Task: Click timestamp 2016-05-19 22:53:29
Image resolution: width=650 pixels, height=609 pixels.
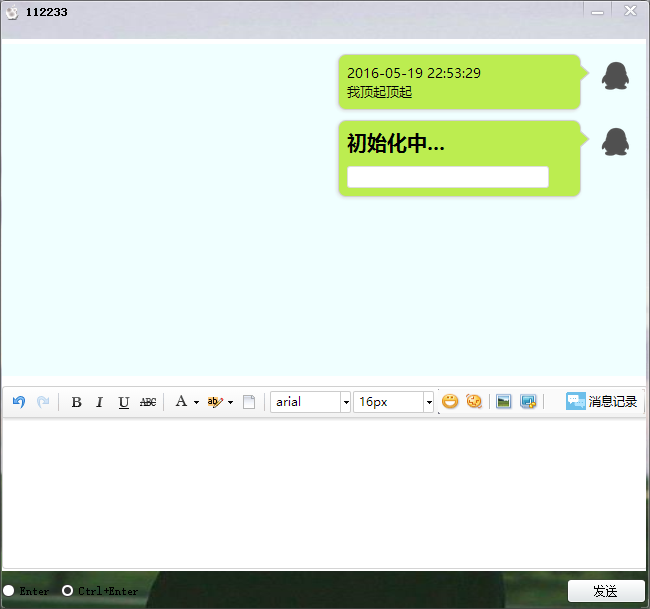Action: (414, 73)
